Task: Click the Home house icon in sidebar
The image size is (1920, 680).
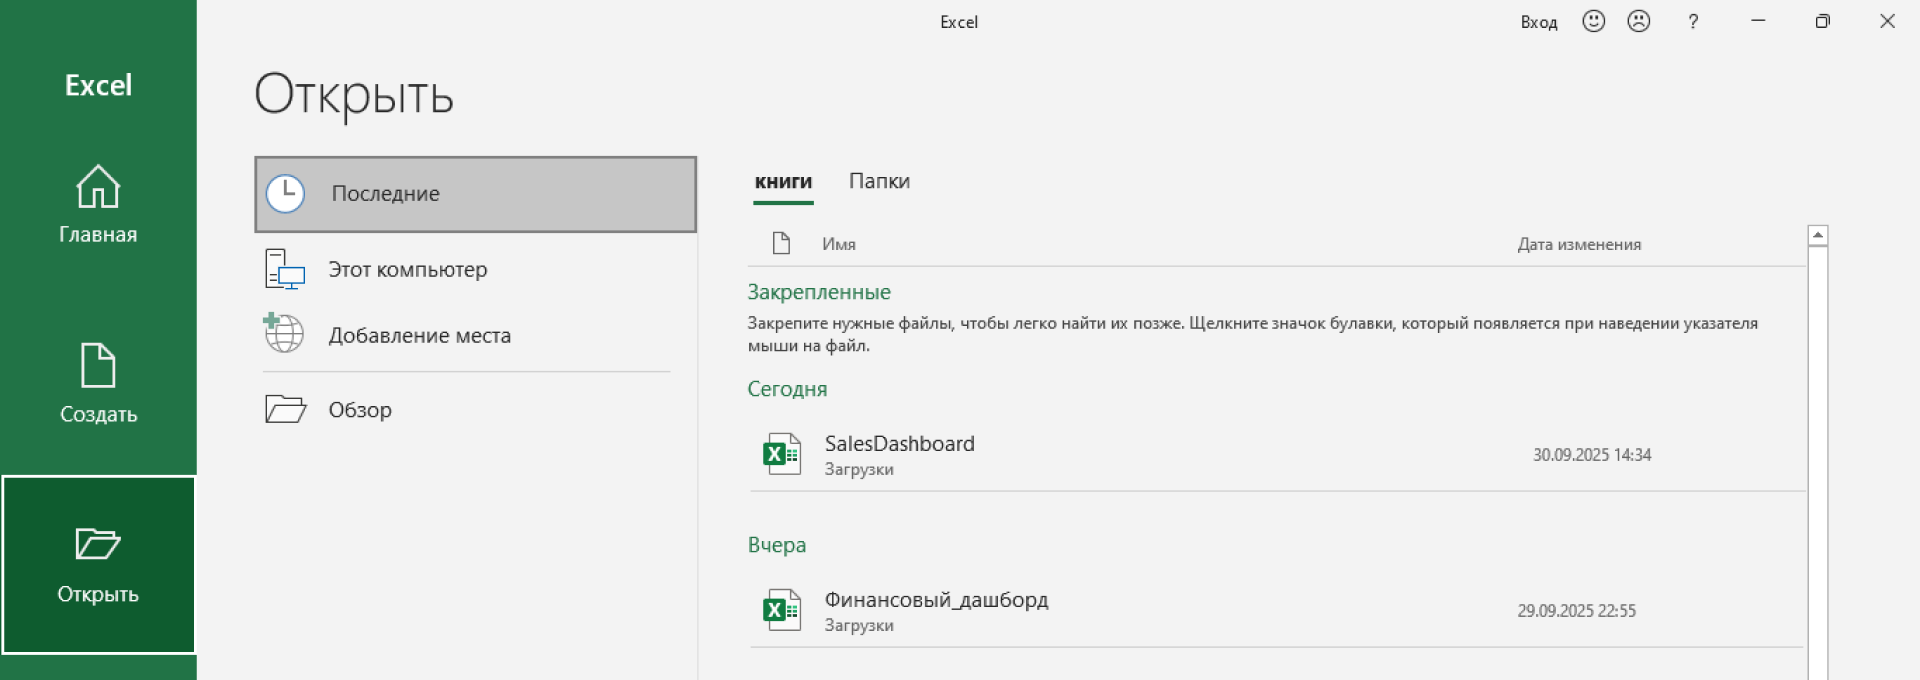Action: pos(98,187)
